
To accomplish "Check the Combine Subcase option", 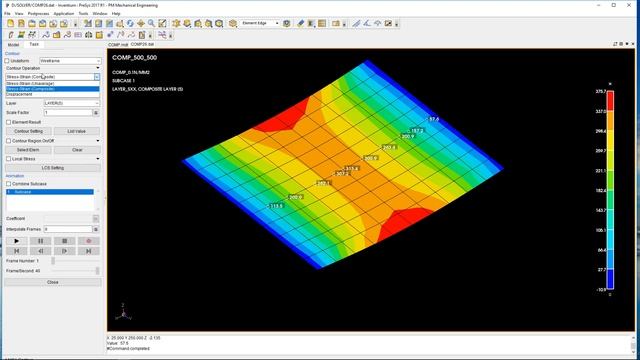I will point(9,184).
